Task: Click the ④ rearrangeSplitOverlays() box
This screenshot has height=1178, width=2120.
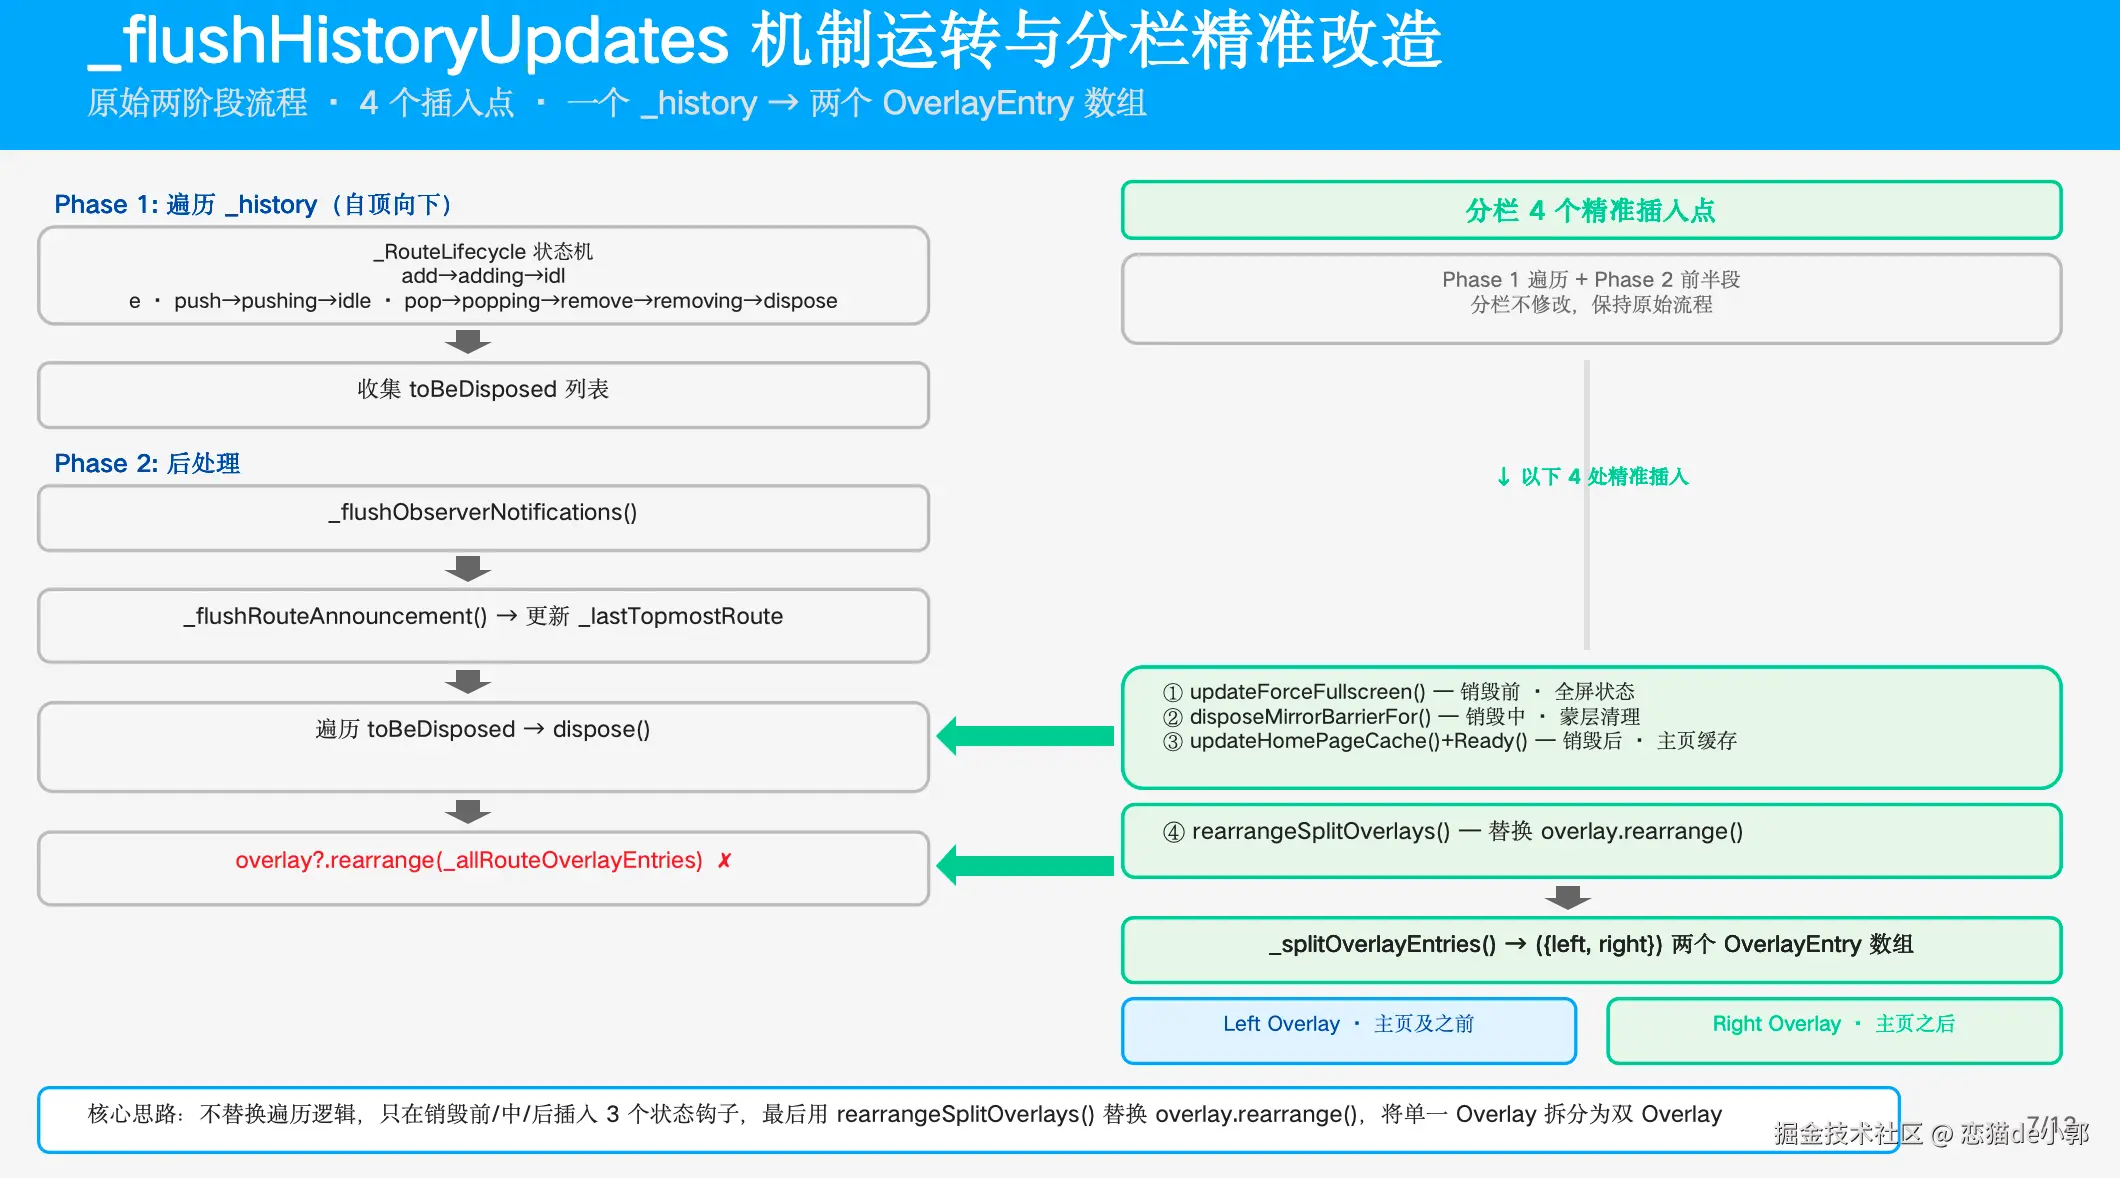Action: click(x=1592, y=841)
